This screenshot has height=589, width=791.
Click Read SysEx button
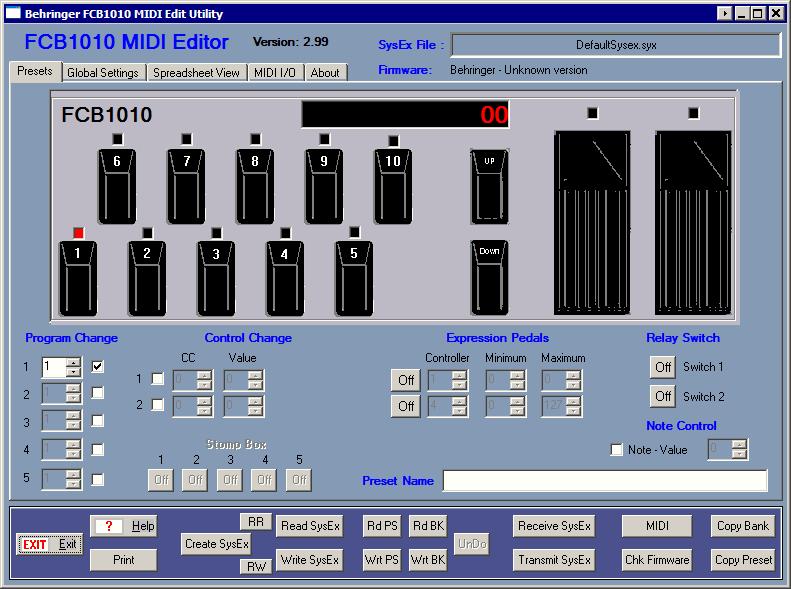tap(310, 526)
